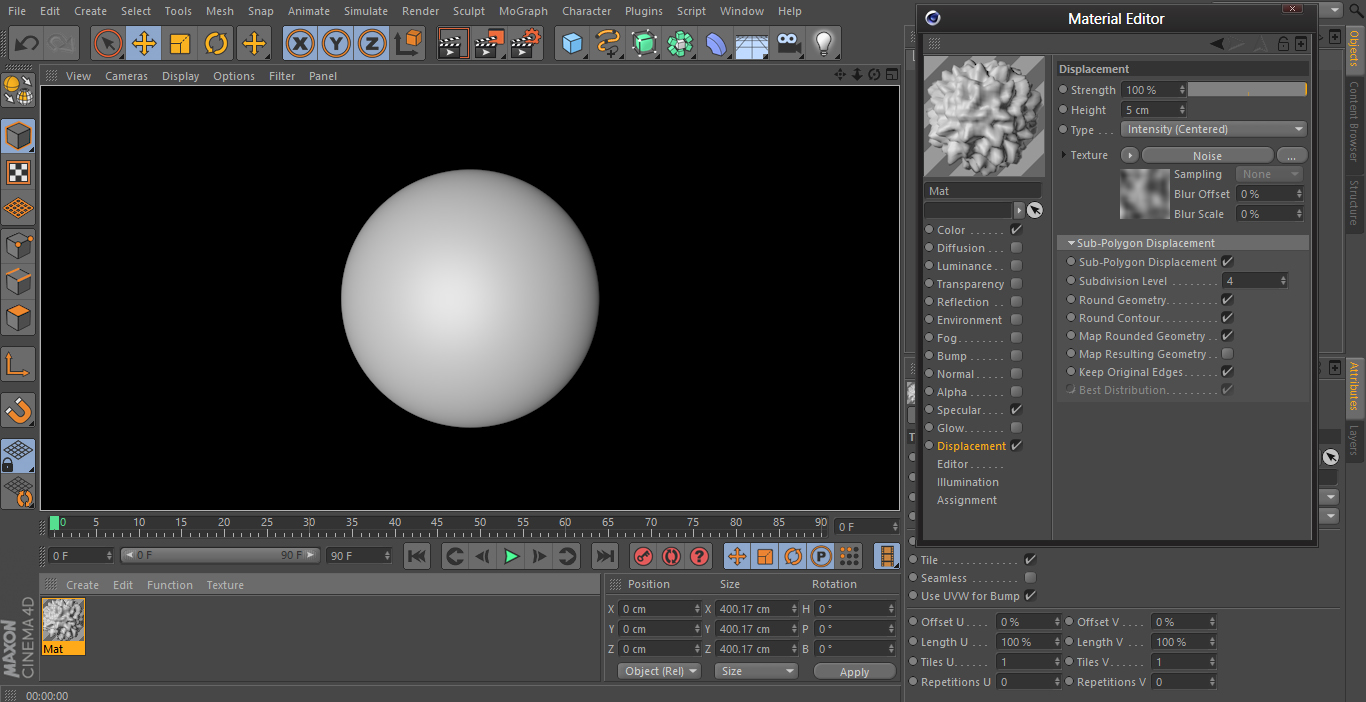Viewport: 1366px width, 702px height.
Task: Open the displacement Type dropdown
Action: (1214, 130)
